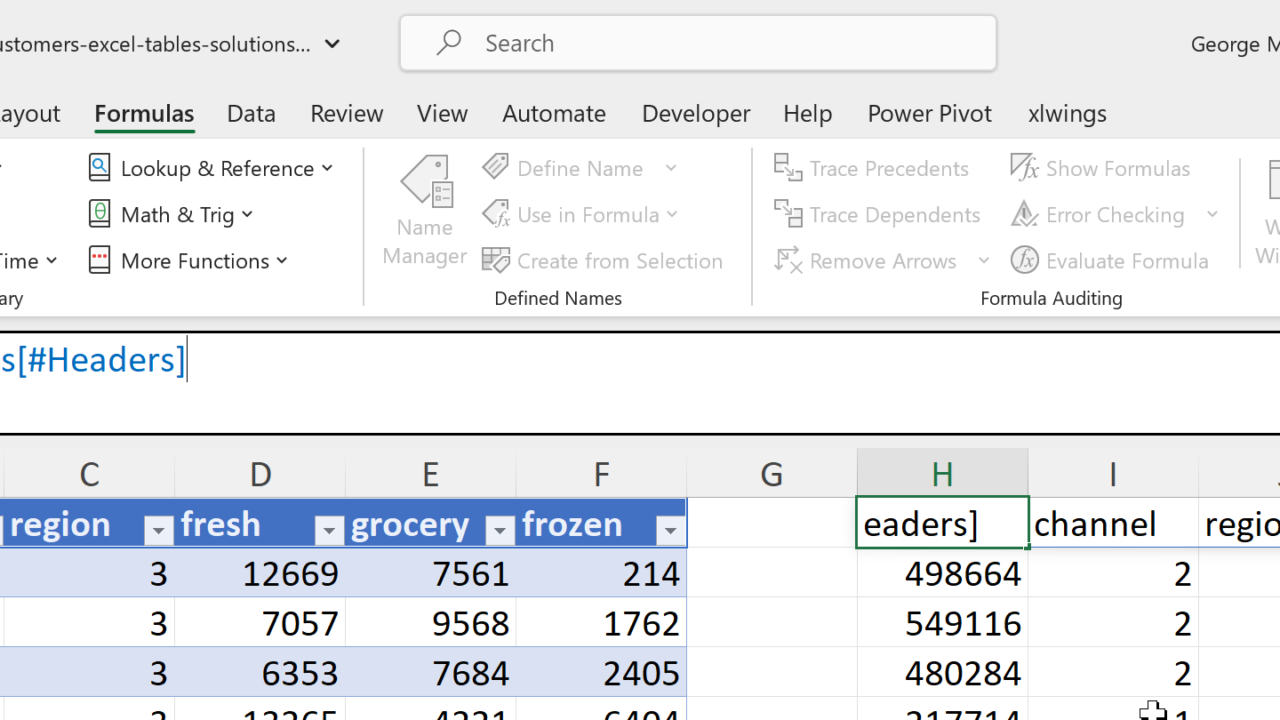Click into the Search box

[x=698, y=43]
